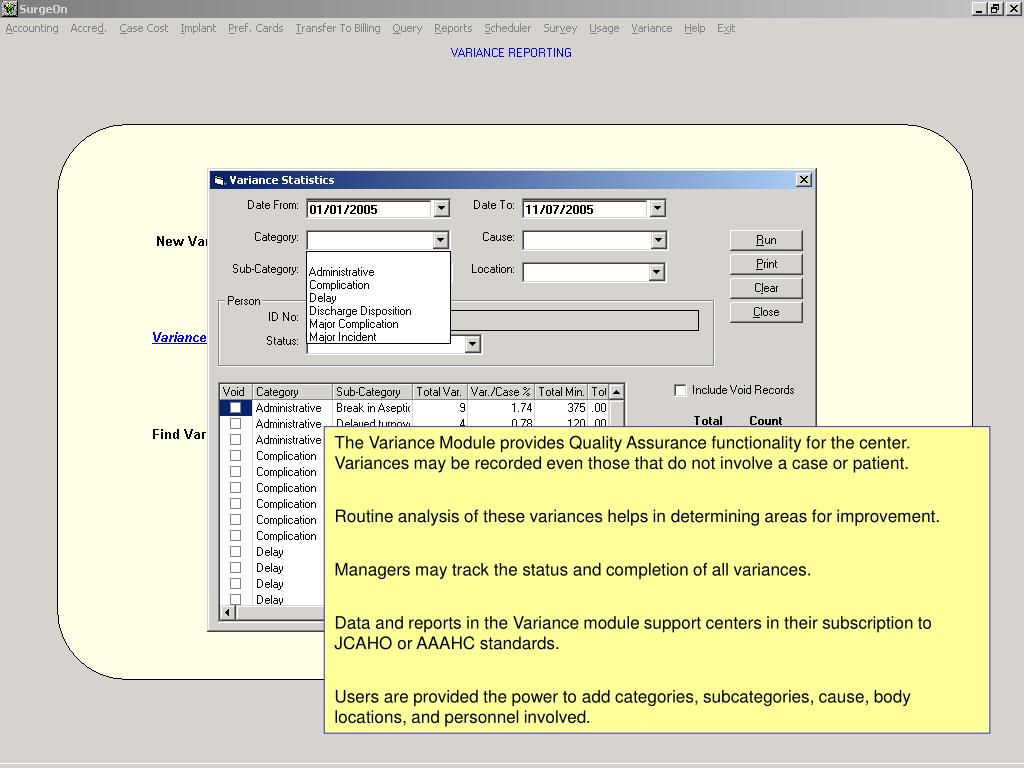This screenshot has height=768, width=1024.
Task: Click the Print button
Action: tap(766, 264)
